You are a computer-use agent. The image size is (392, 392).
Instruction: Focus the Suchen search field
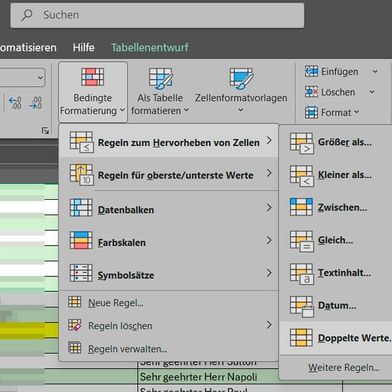coord(157,15)
